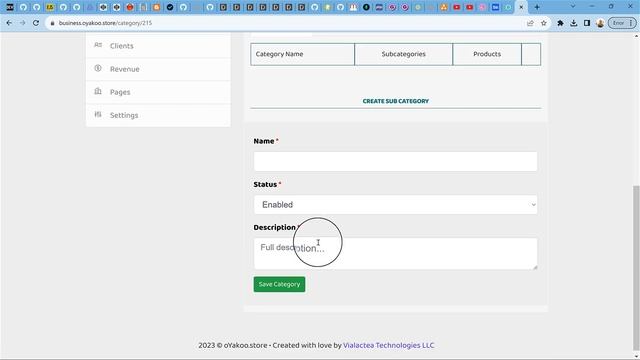640x360 pixels.
Task: Click into the Description text area
Action: 395,253
